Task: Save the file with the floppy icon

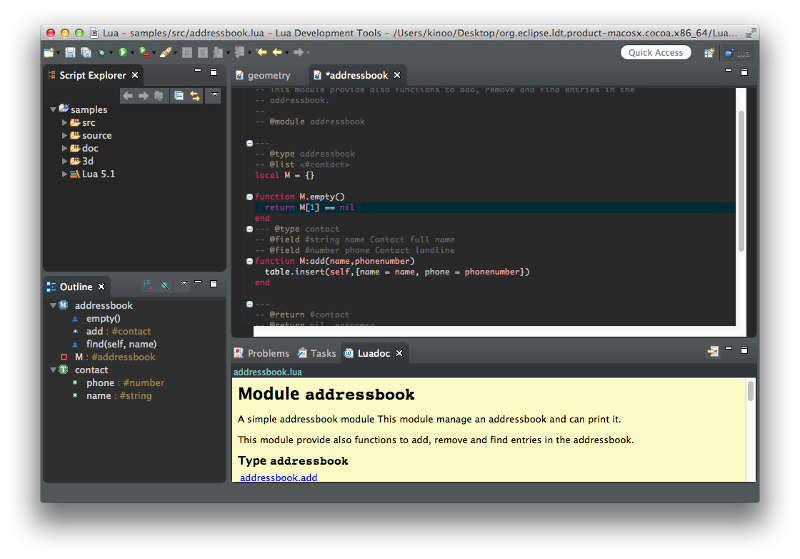Action: (70, 53)
